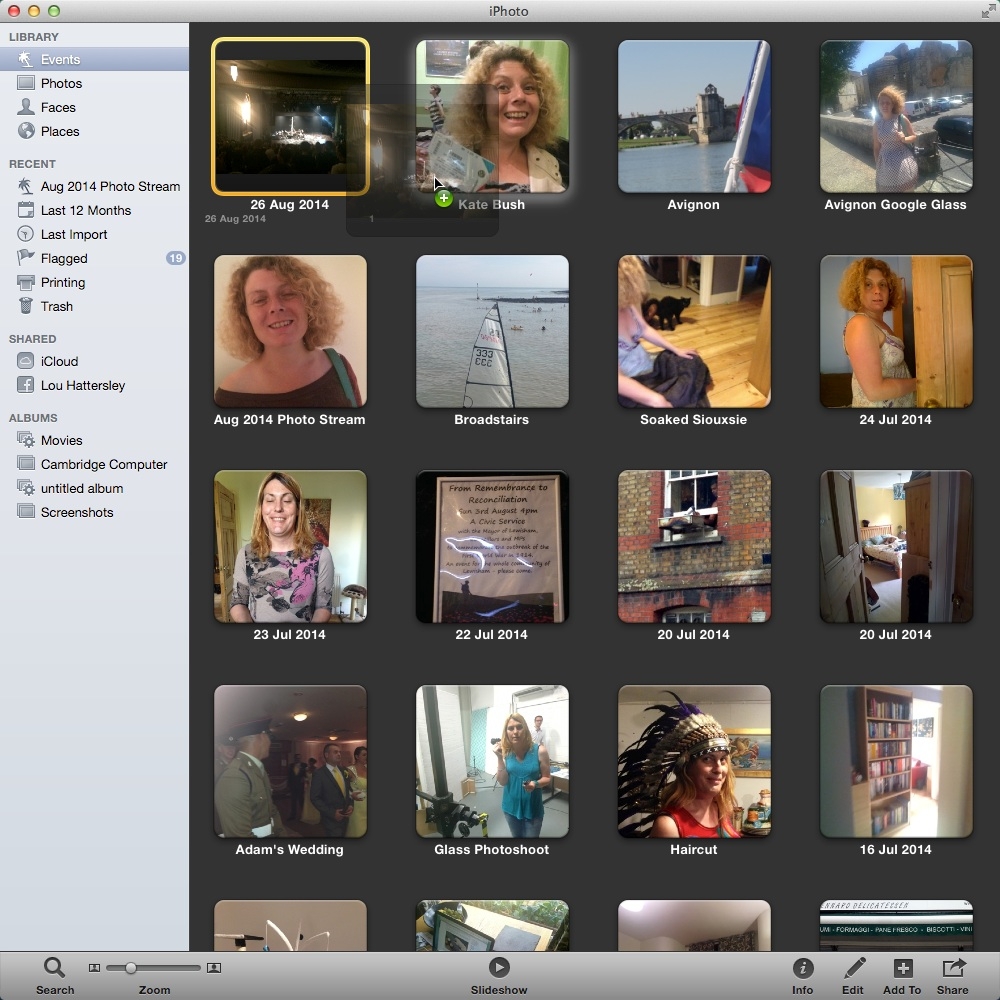Click the bold "26 Aug 2014" event title
This screenshot has width=1000, height=1000.
(290, 205)
